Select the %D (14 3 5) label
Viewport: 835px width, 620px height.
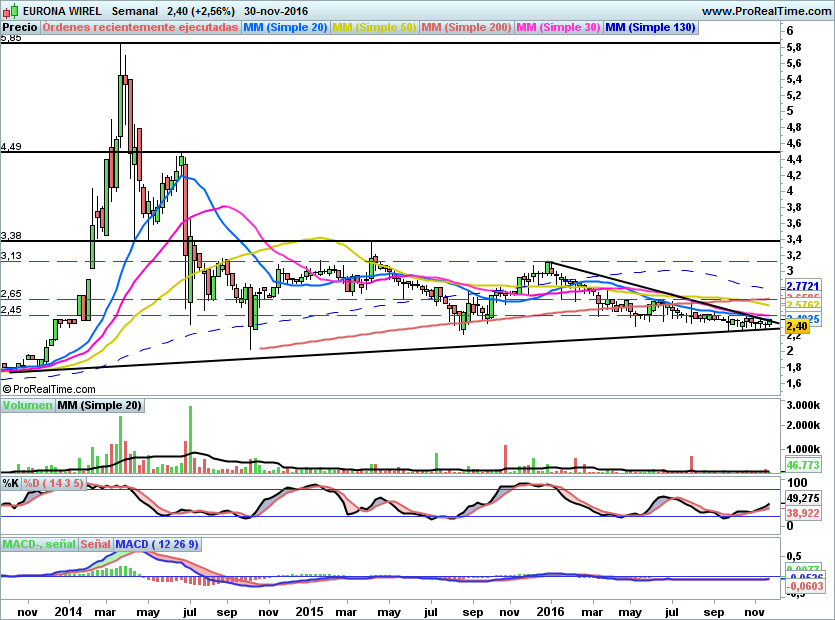pos(53,483)
